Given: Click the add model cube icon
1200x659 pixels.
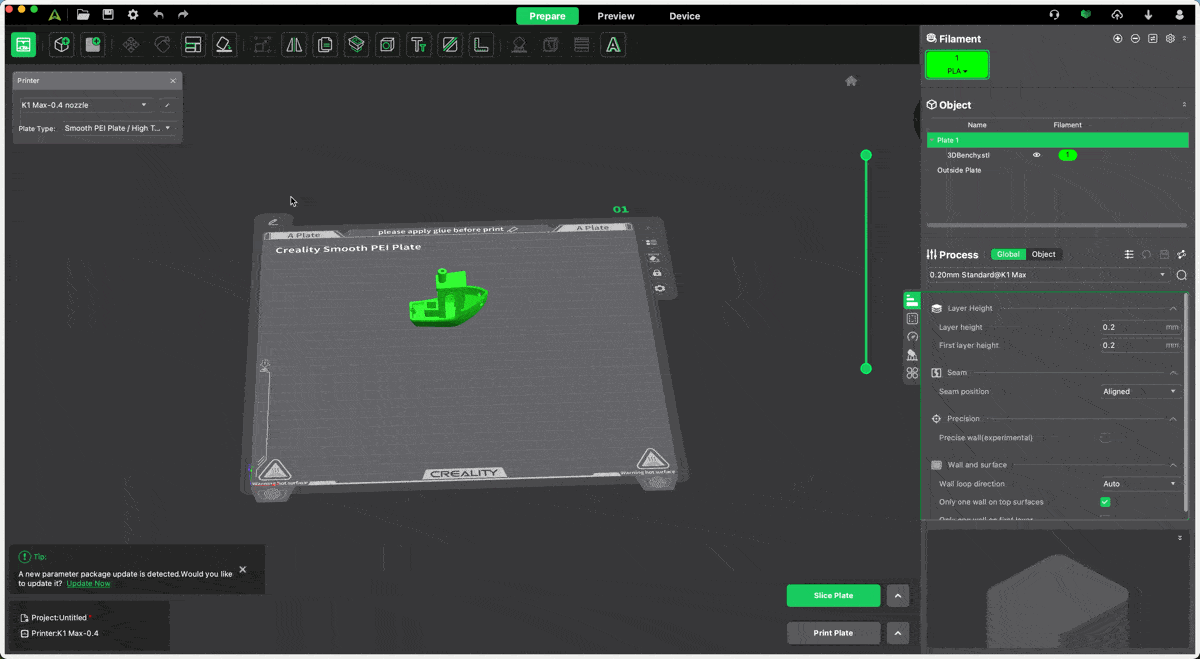Looking at the screenshot, I should click(x=62, y=45).
